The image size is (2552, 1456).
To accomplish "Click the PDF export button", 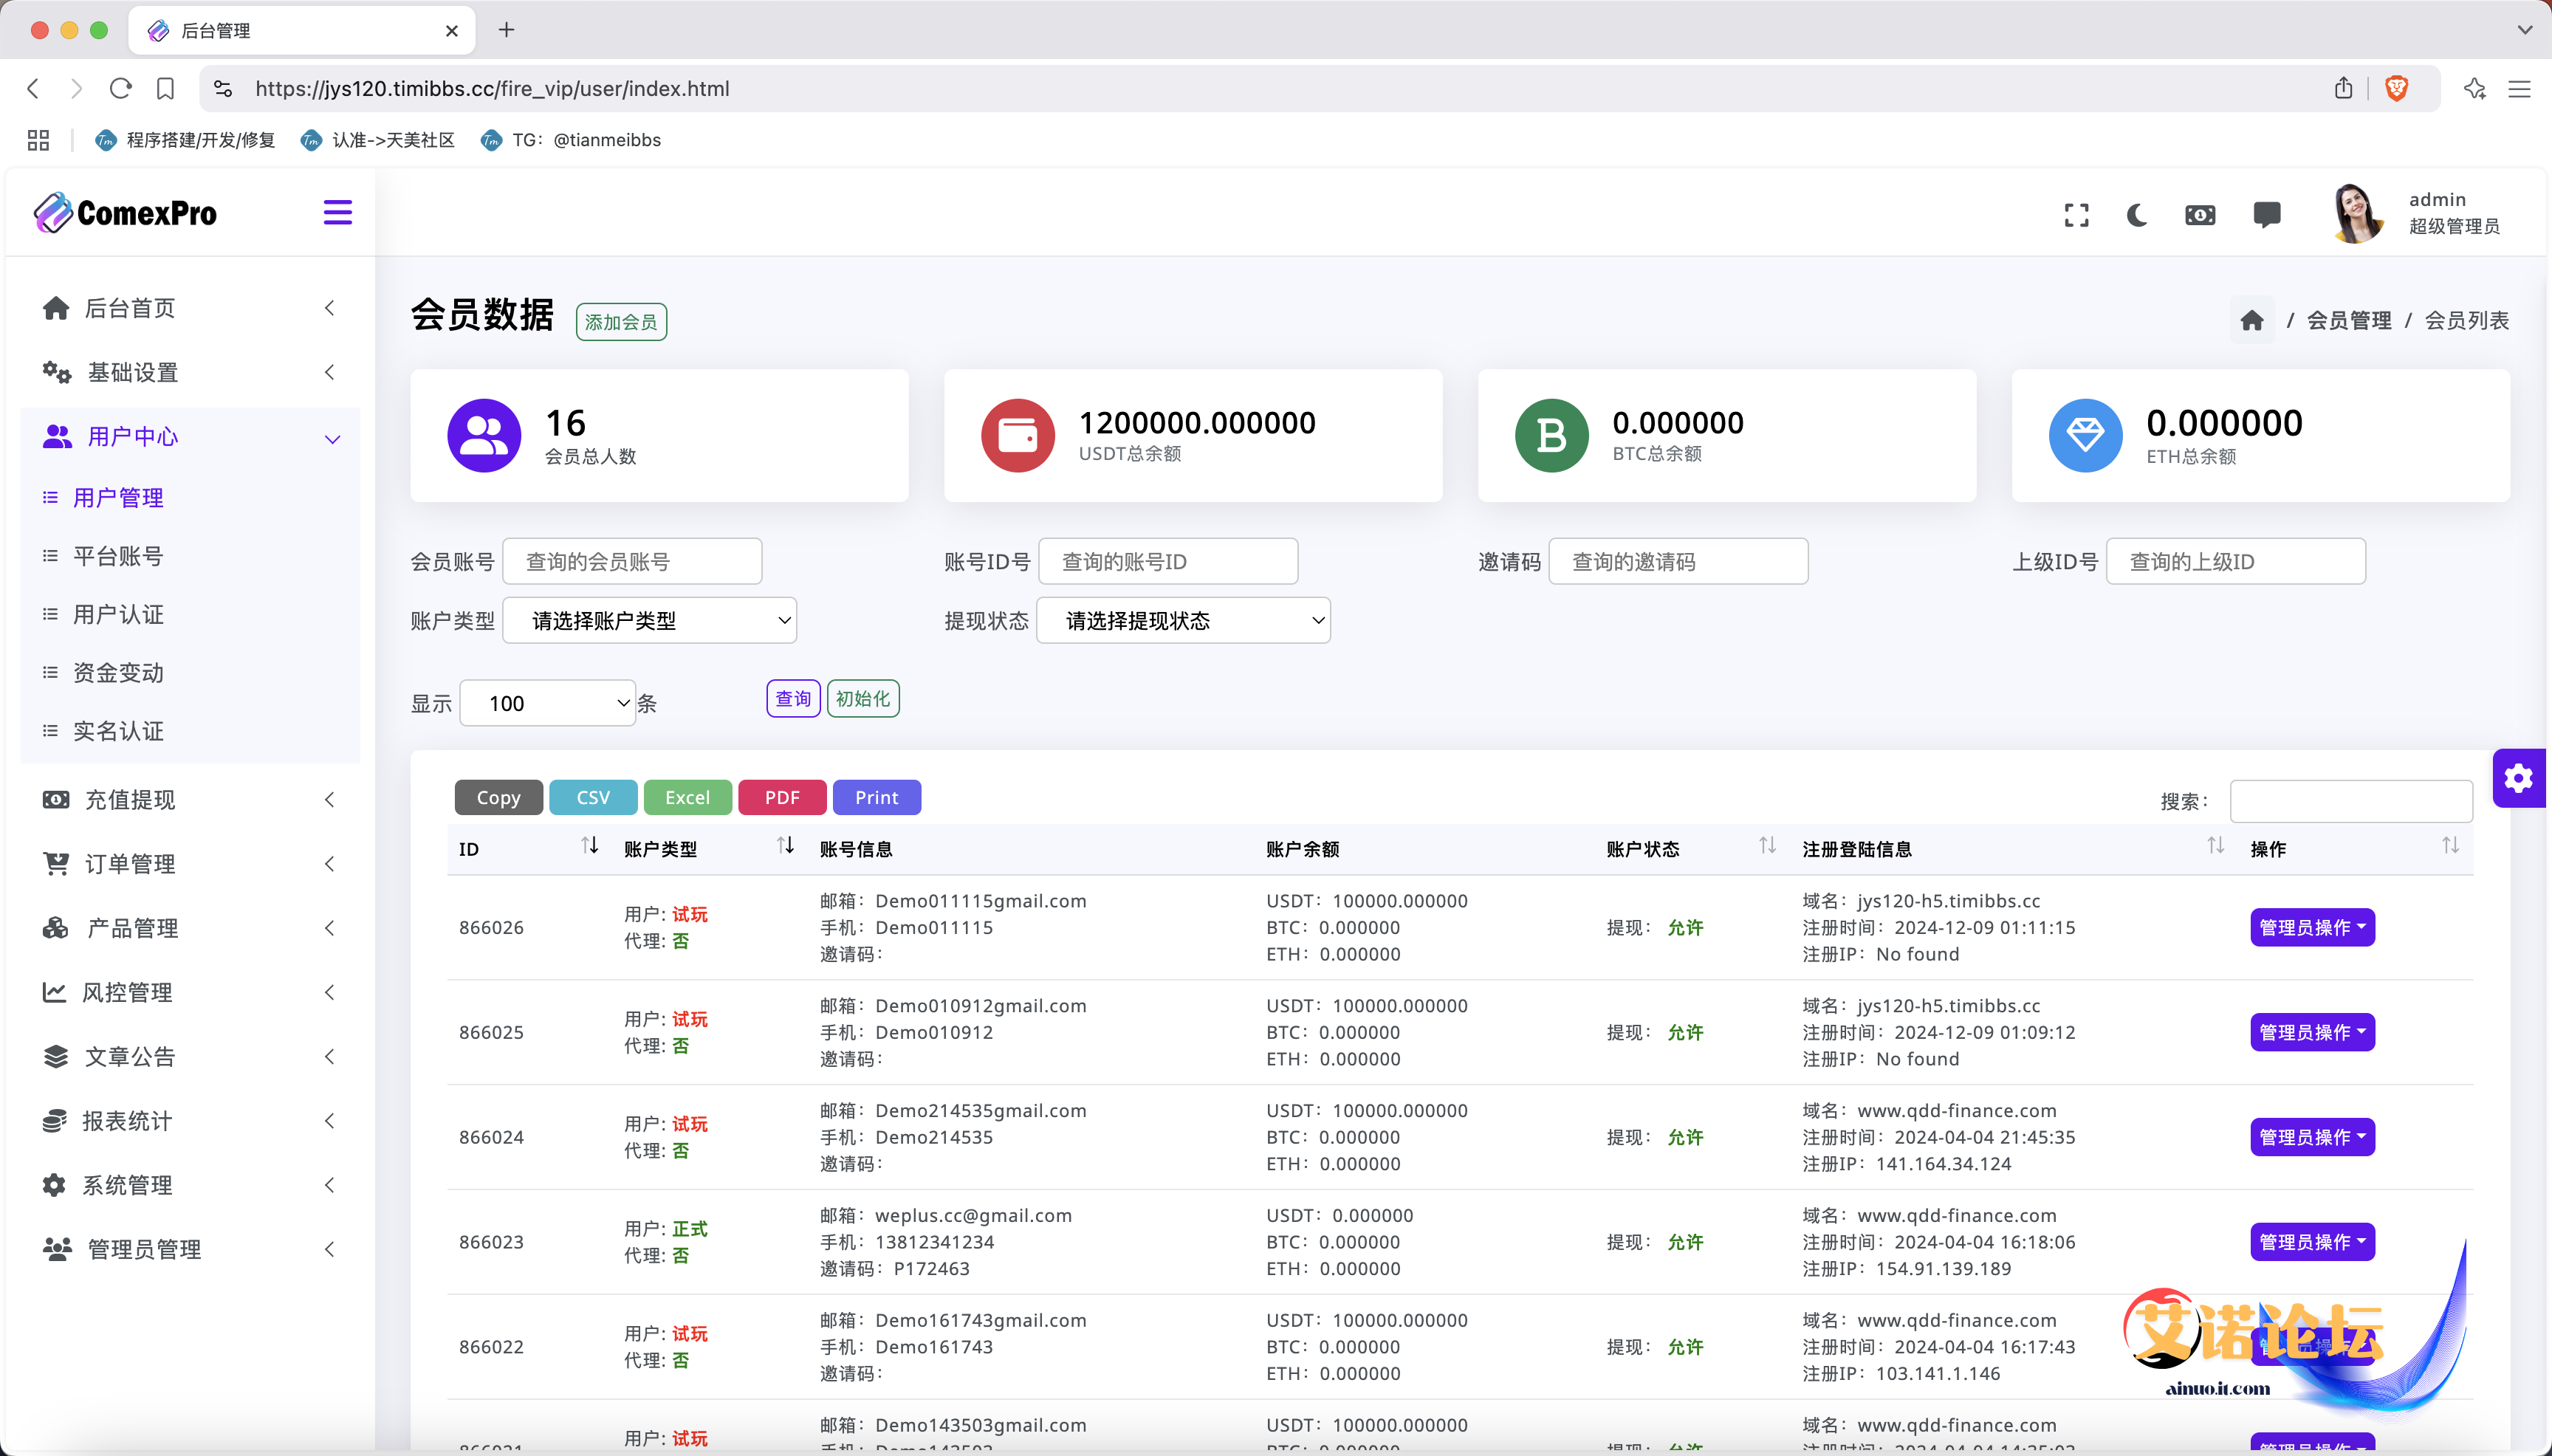I will pyautogui.click(x=782, y=797).
